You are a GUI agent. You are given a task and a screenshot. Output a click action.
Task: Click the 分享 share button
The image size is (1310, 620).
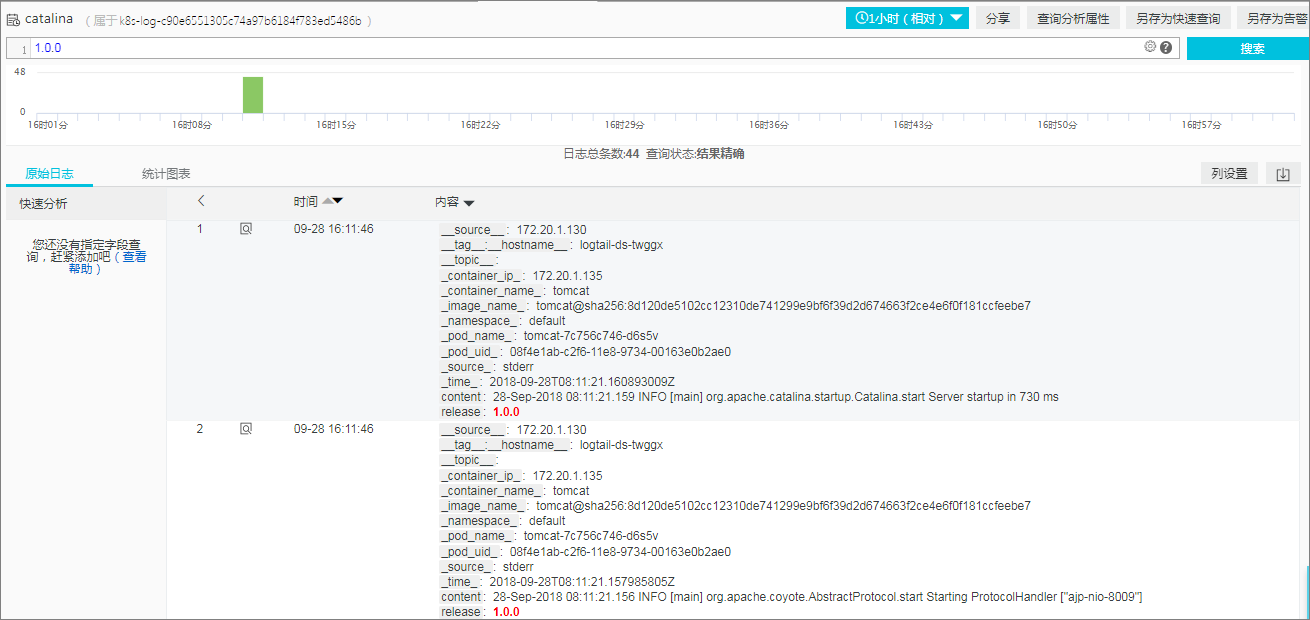[x=997, y=18]
